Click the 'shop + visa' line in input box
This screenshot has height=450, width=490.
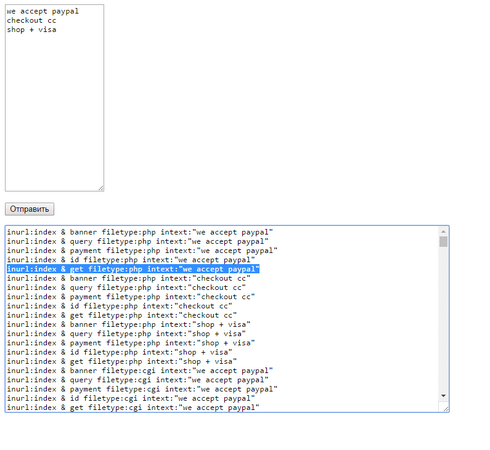pos(31,30)
